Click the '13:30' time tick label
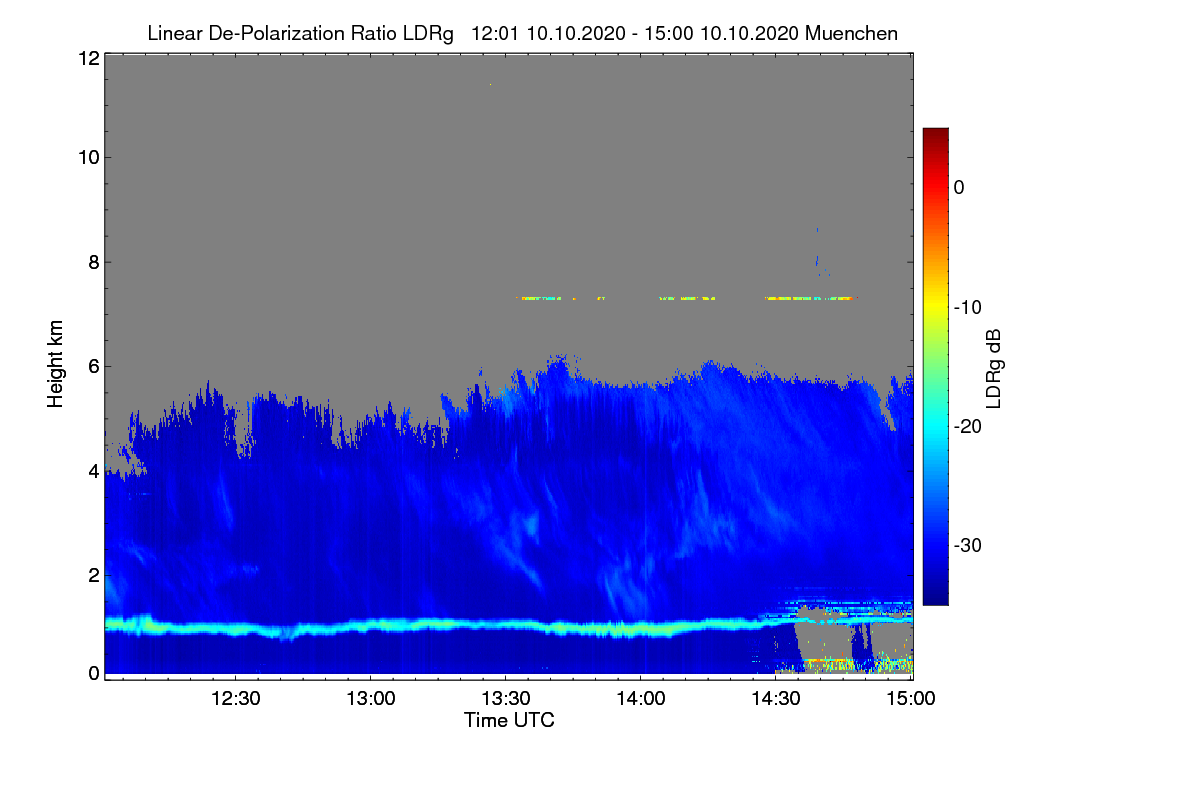Image resolution: width=1200 pixels, height=800 pixels. pos(507,698)
